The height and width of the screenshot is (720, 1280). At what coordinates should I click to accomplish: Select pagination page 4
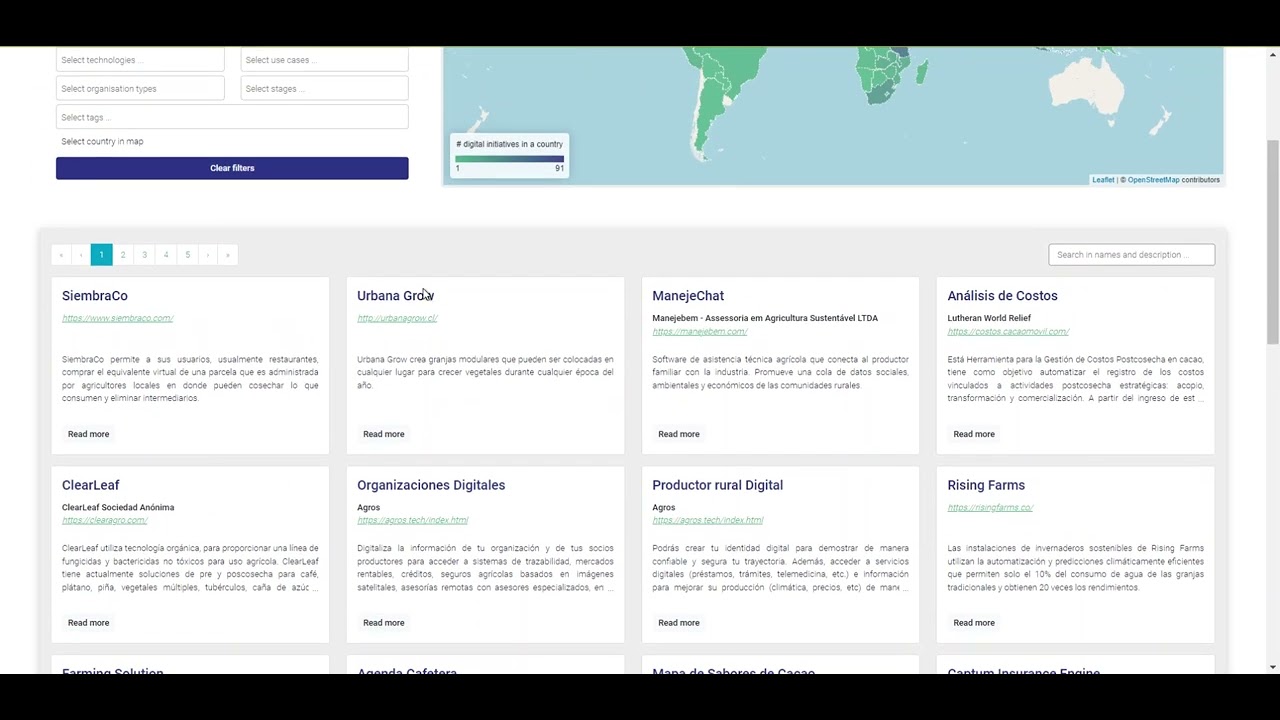[x=166, y=255]
